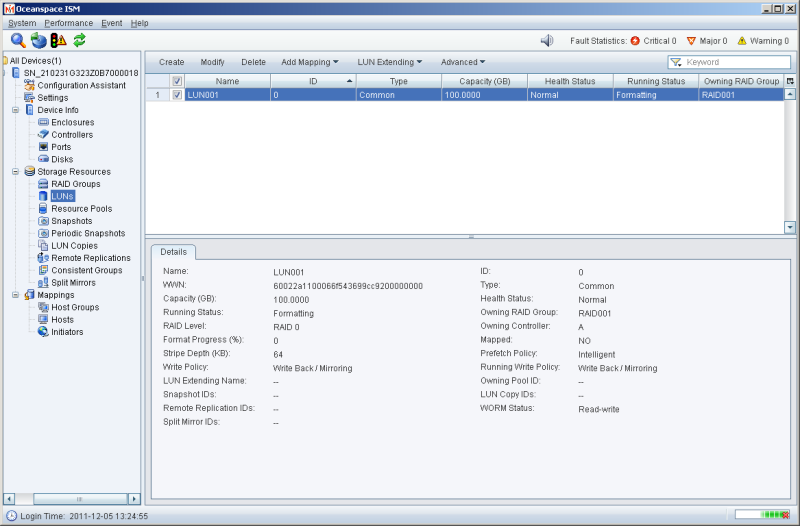Click the RAID Groups icon
The height and width of the screenshot is (526, 800).
pos(43,184)
